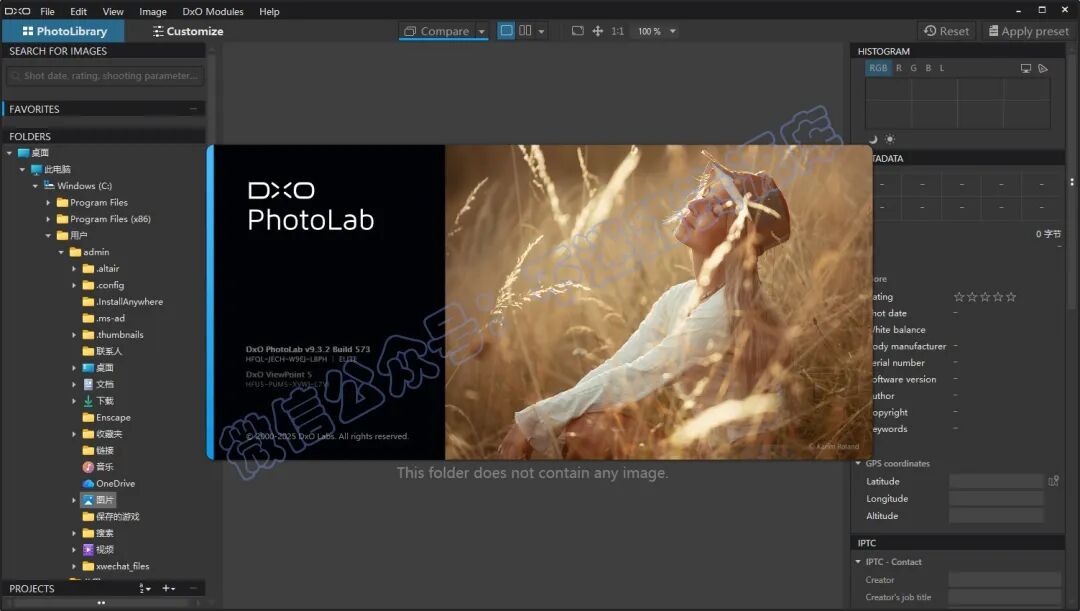Image resolution: width=1080 pixels, height=611 pixels.
Task: Show only B channel in histogram
Action: [928, 68]
